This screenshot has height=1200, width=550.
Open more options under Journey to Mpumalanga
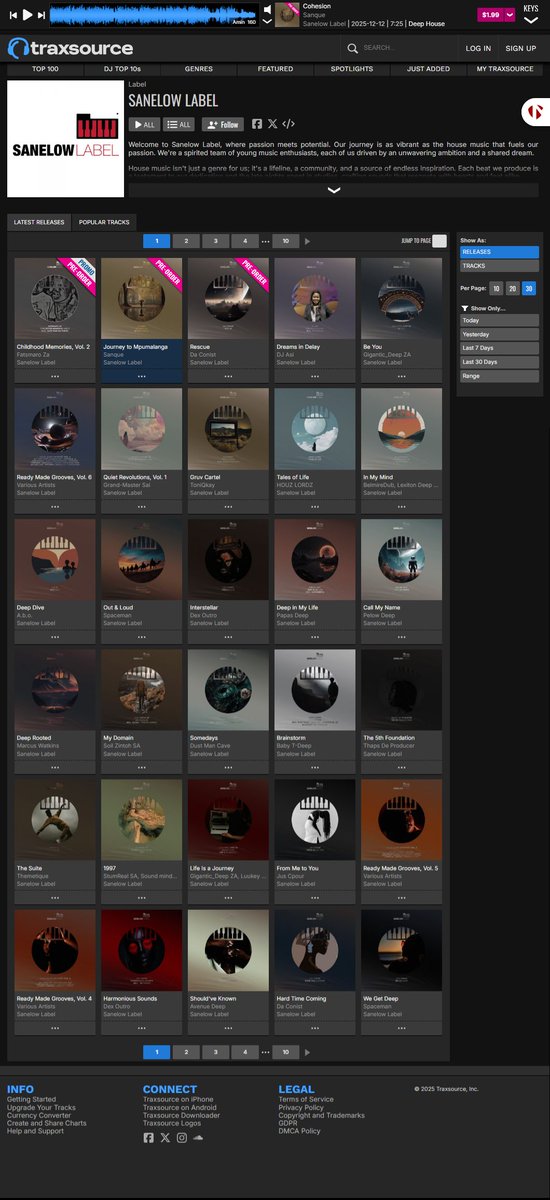(x=142, y=376)
